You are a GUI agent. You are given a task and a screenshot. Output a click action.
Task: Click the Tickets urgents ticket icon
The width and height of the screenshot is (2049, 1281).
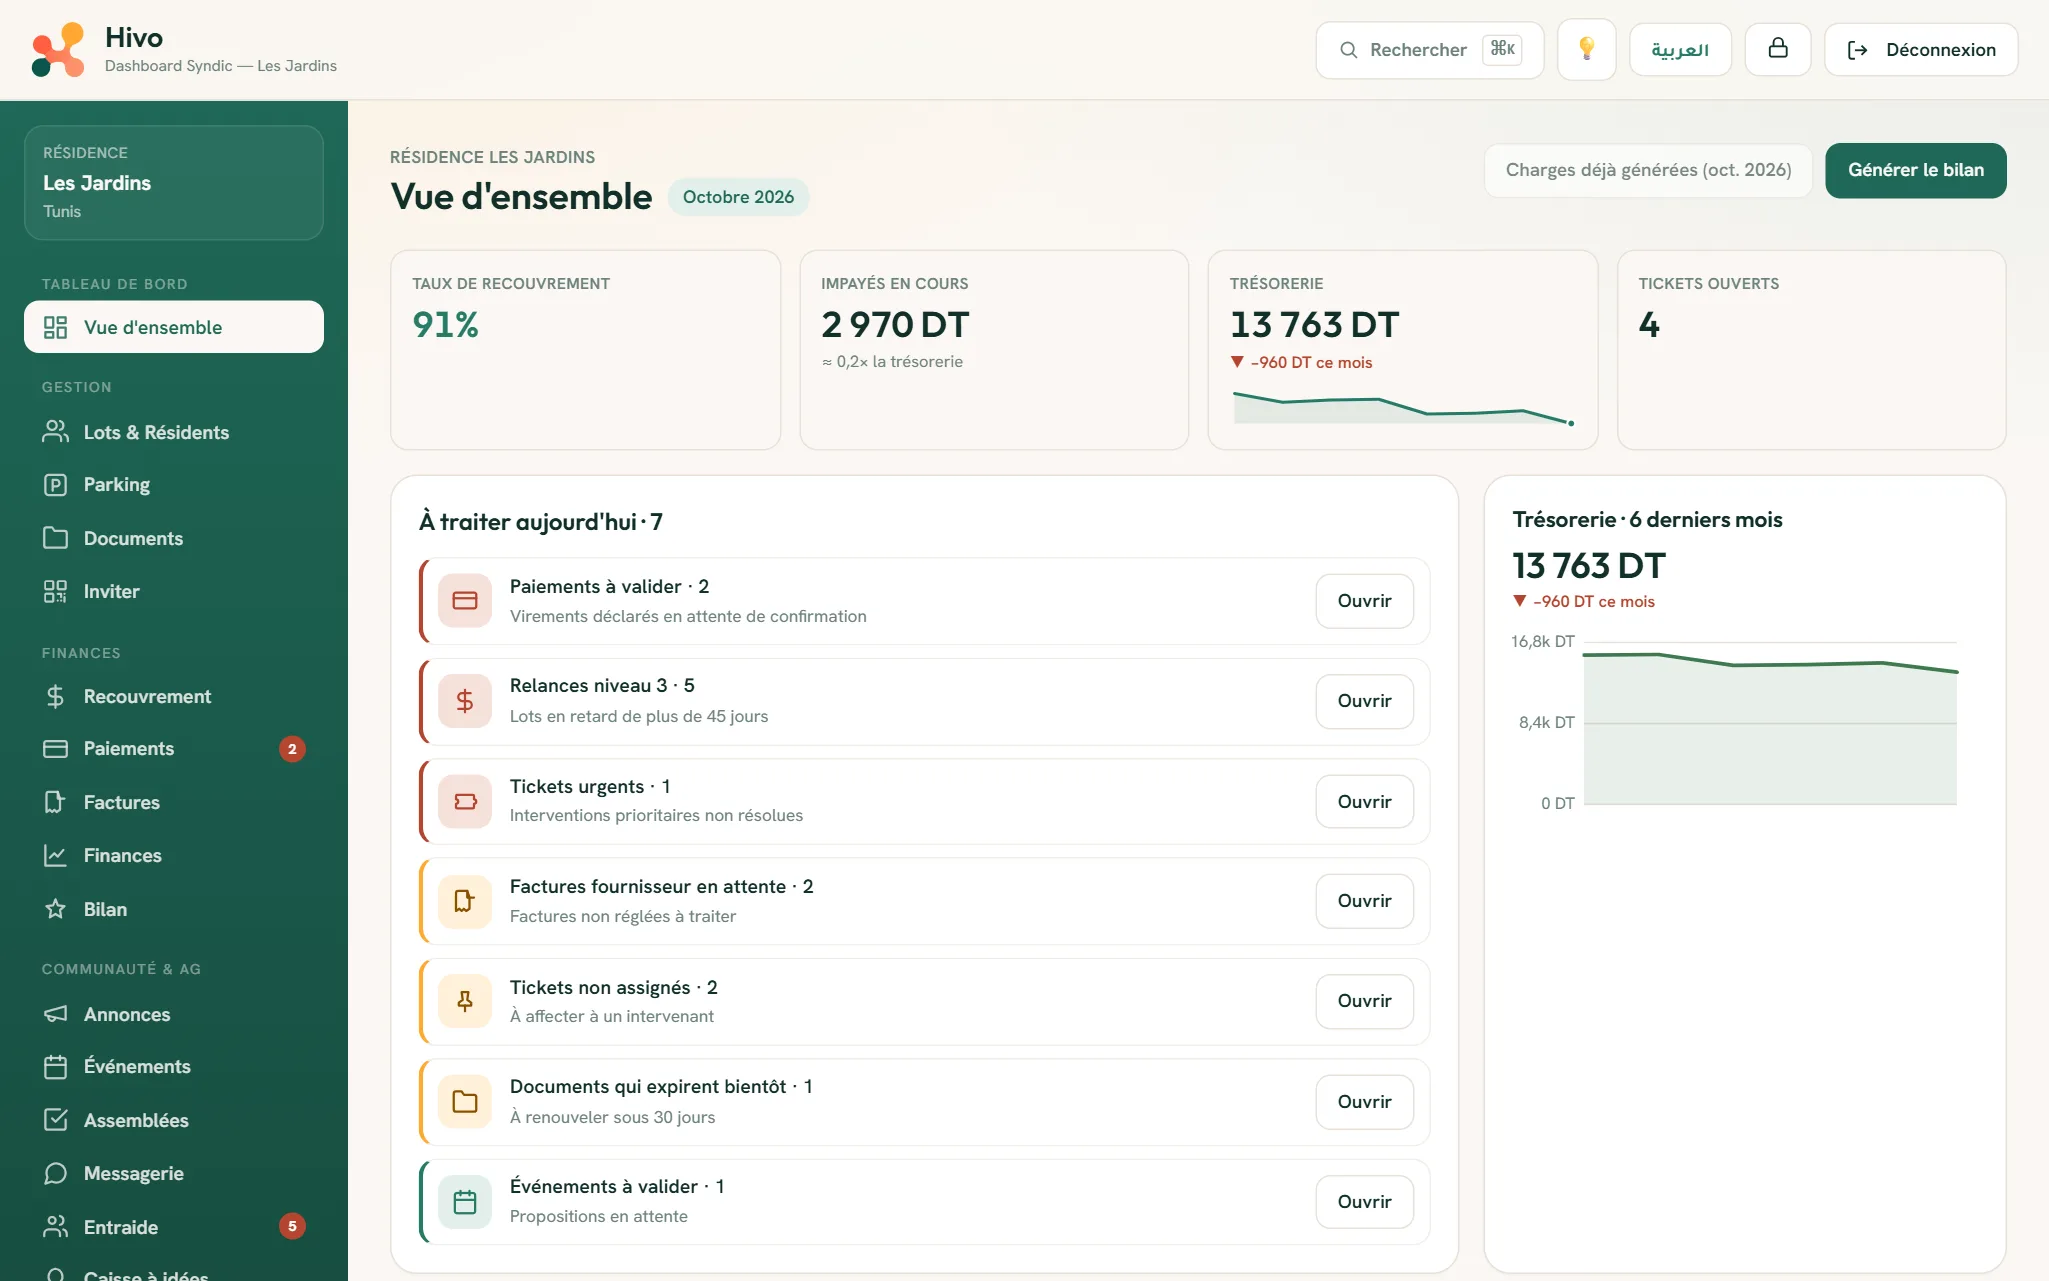point(465,801)
